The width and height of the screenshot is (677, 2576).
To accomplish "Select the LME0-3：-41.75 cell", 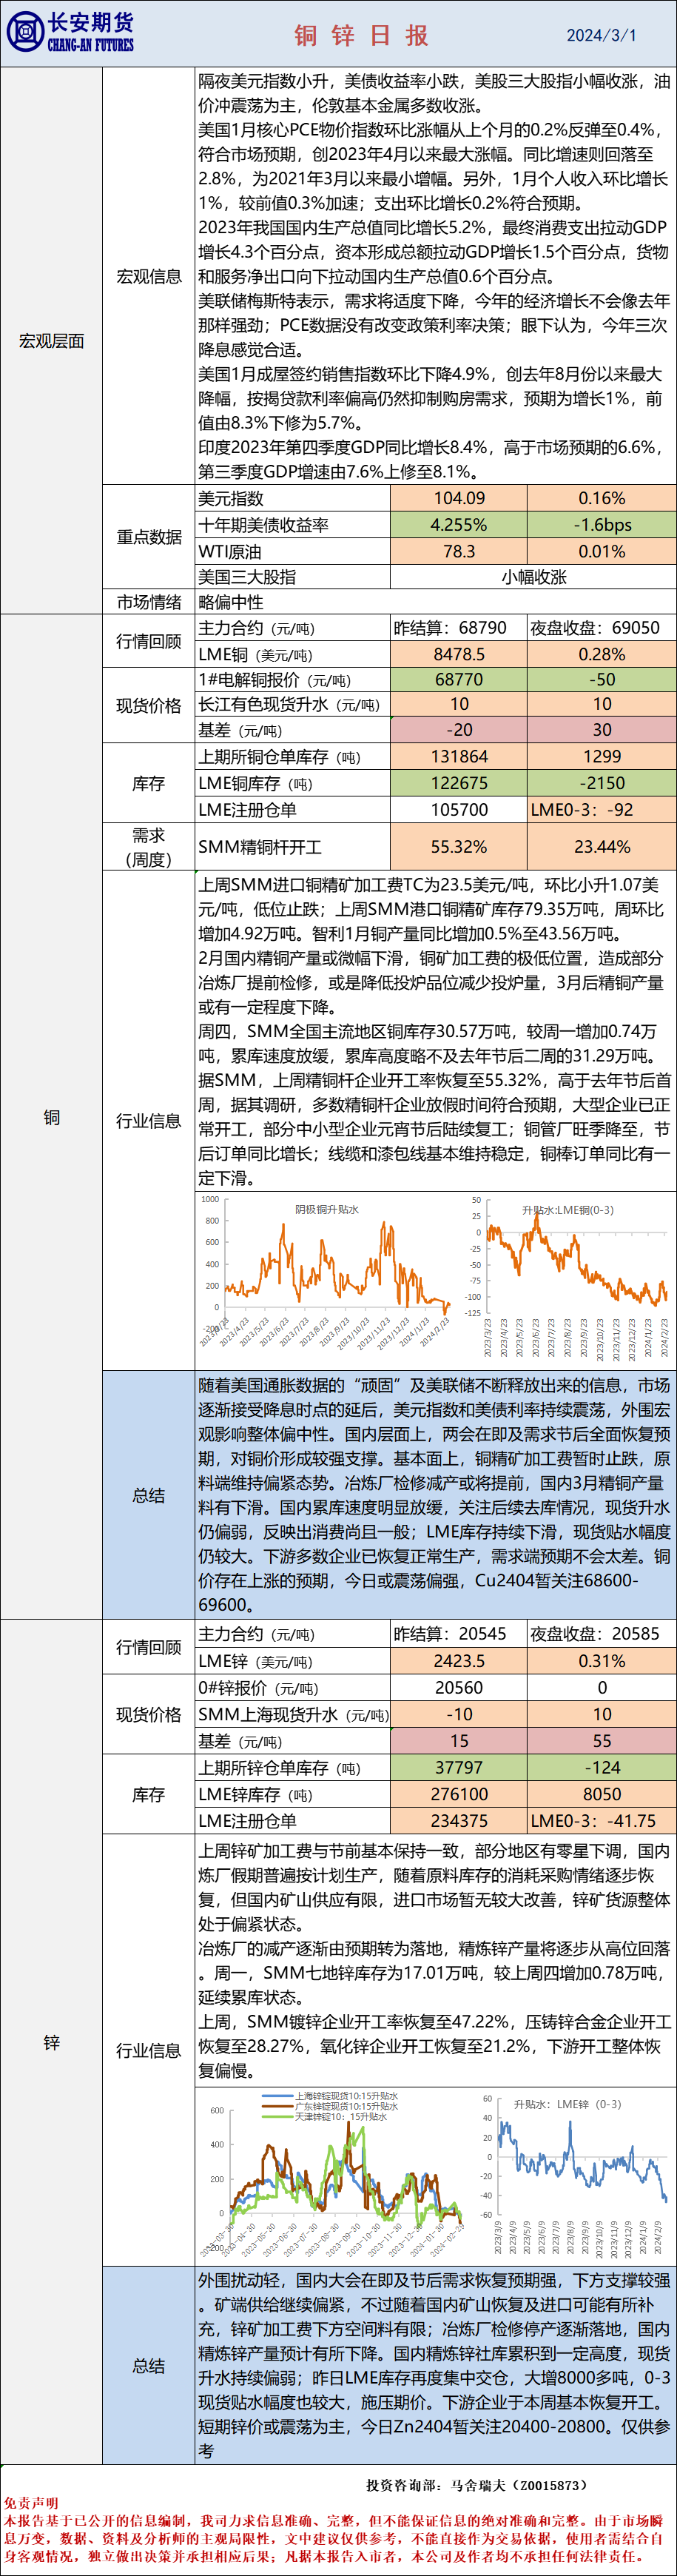I will [x=602, y=1820].
